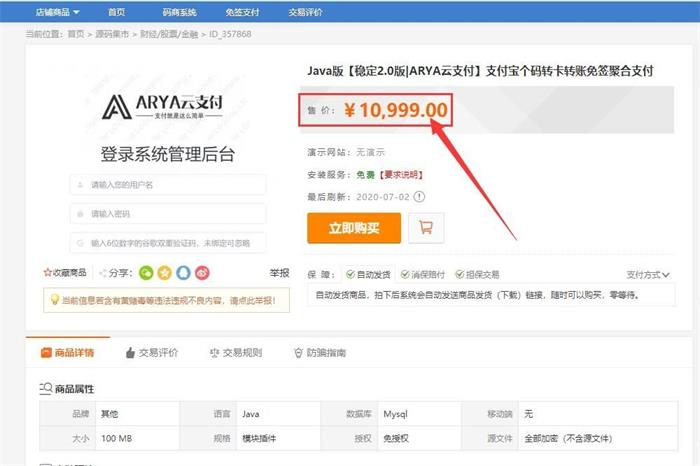Select the 自动发货 guarantee tab

[x=368, y=275]
